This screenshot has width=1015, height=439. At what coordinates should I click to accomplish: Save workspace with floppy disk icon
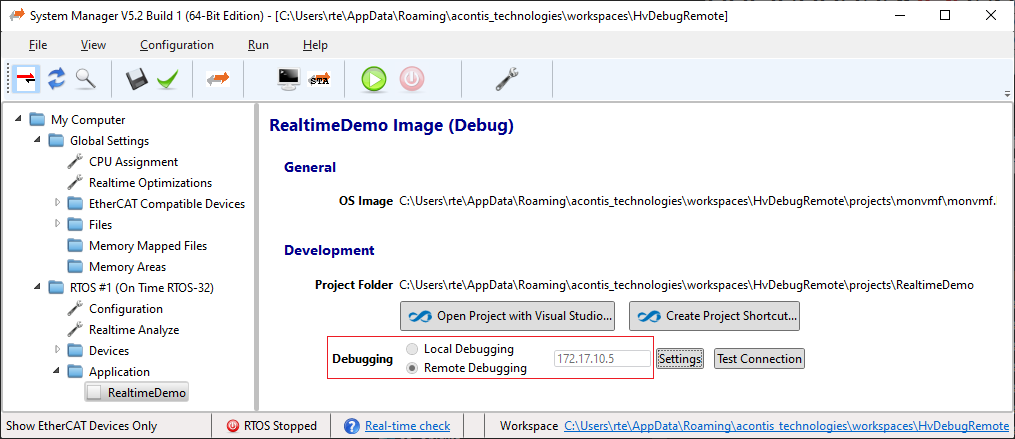click(x=137, y=80)
